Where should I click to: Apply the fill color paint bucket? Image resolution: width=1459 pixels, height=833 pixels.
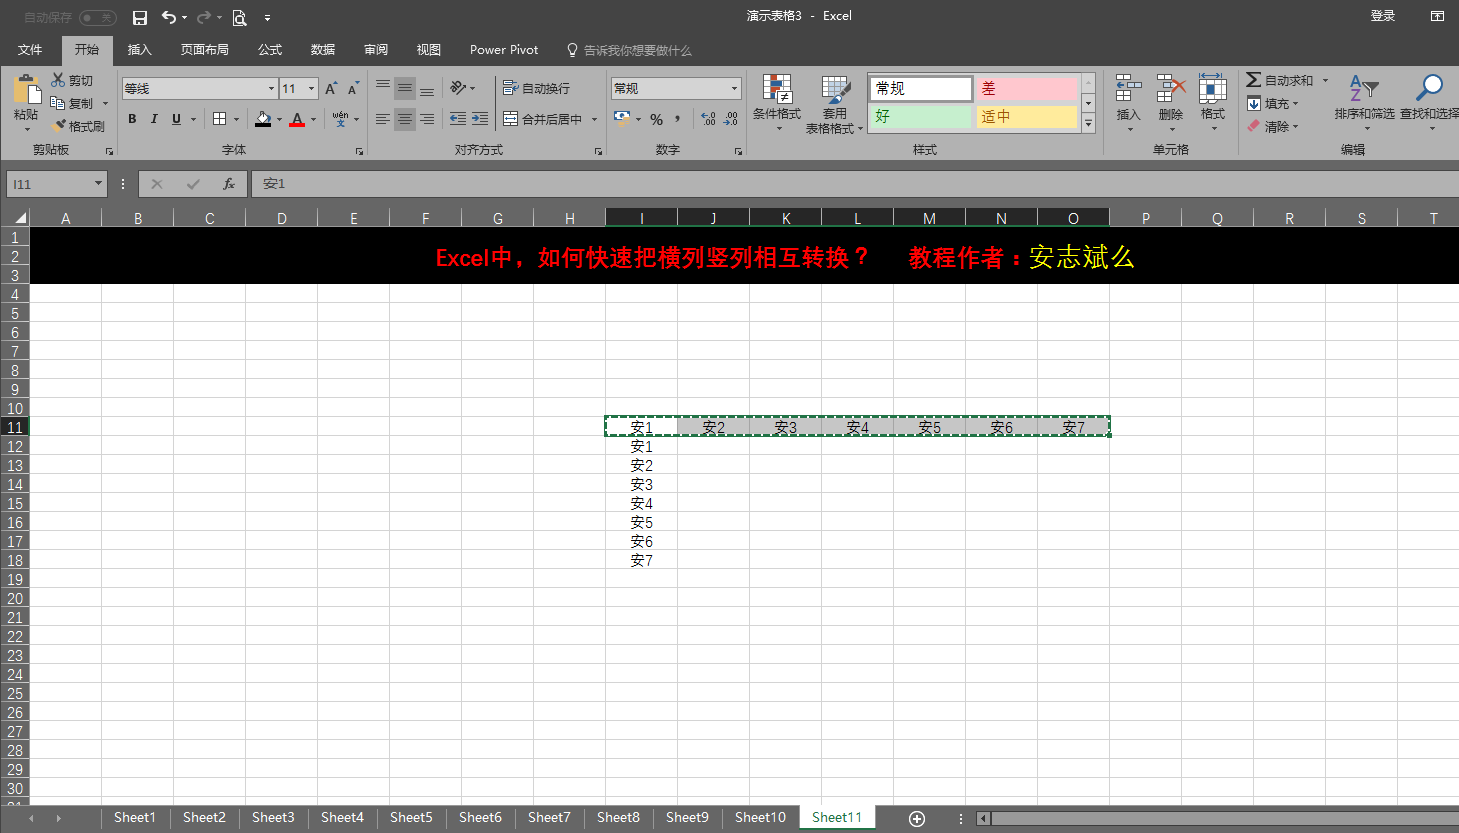click(x=263, y=119)
